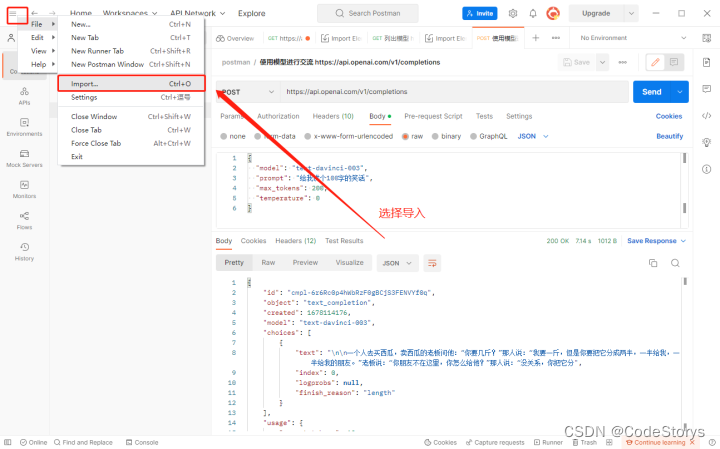Open APIs in the sidebar

(24, 96)
